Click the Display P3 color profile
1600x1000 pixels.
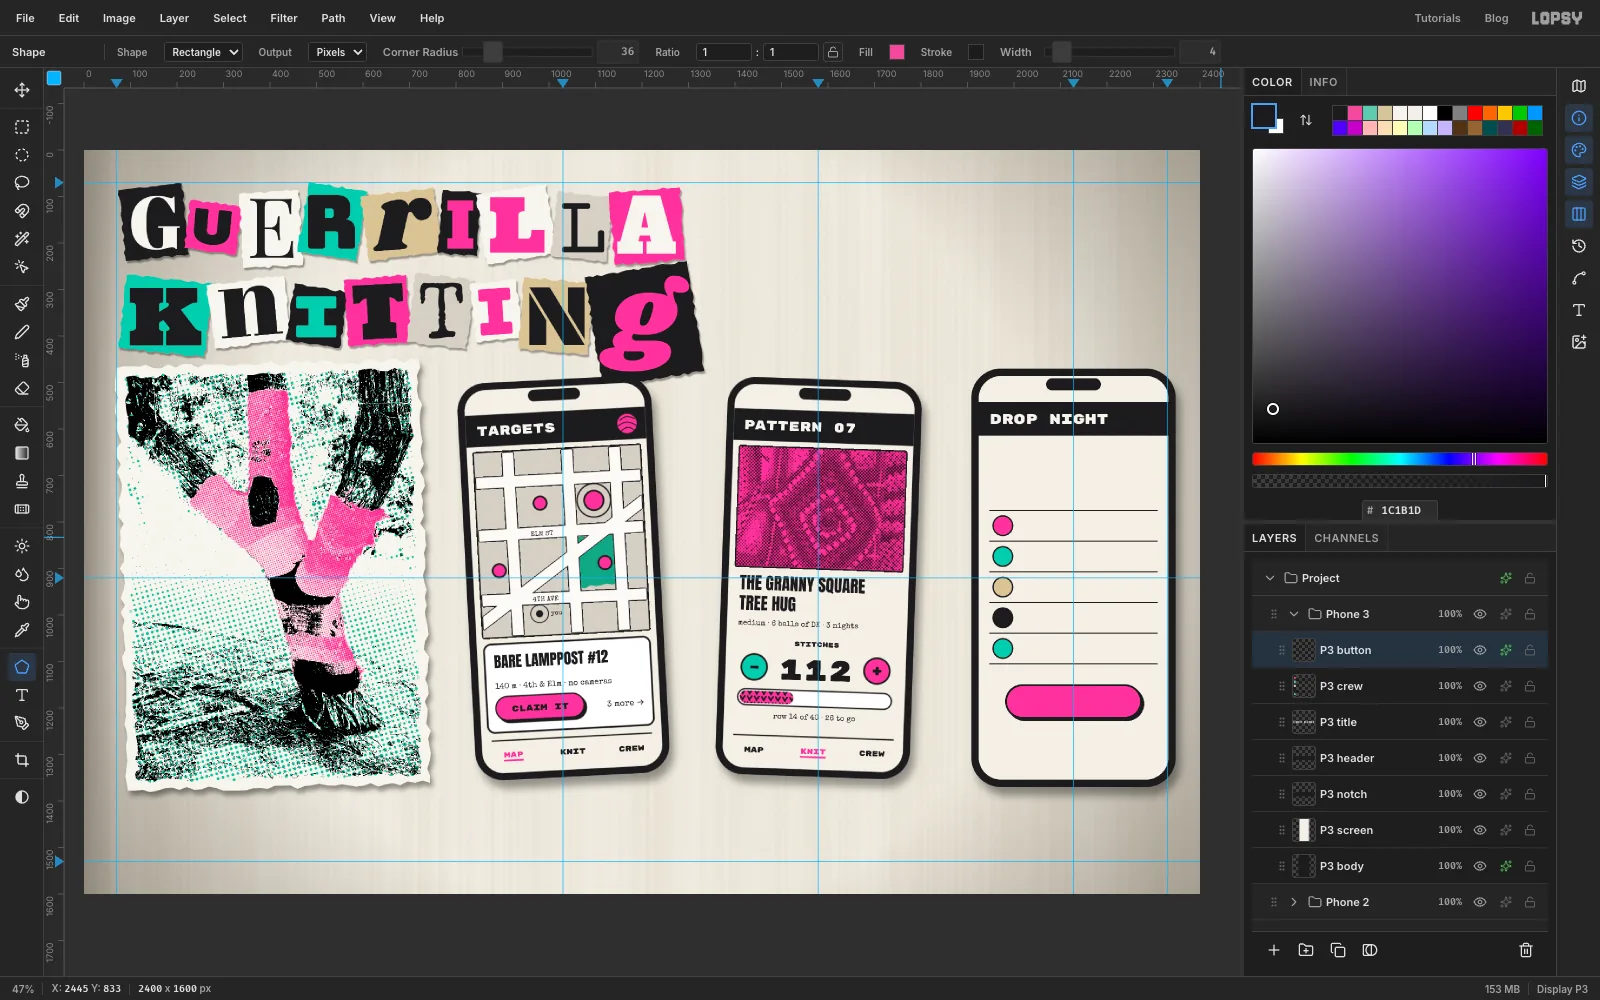click(1562, 989)
